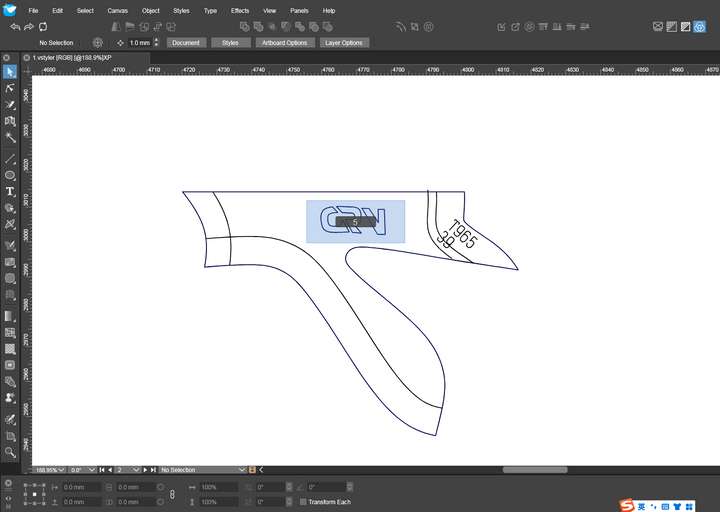Select the Gradient tool
The width and height of the screenshot is (720, 512).
click(x=10, y=316)
